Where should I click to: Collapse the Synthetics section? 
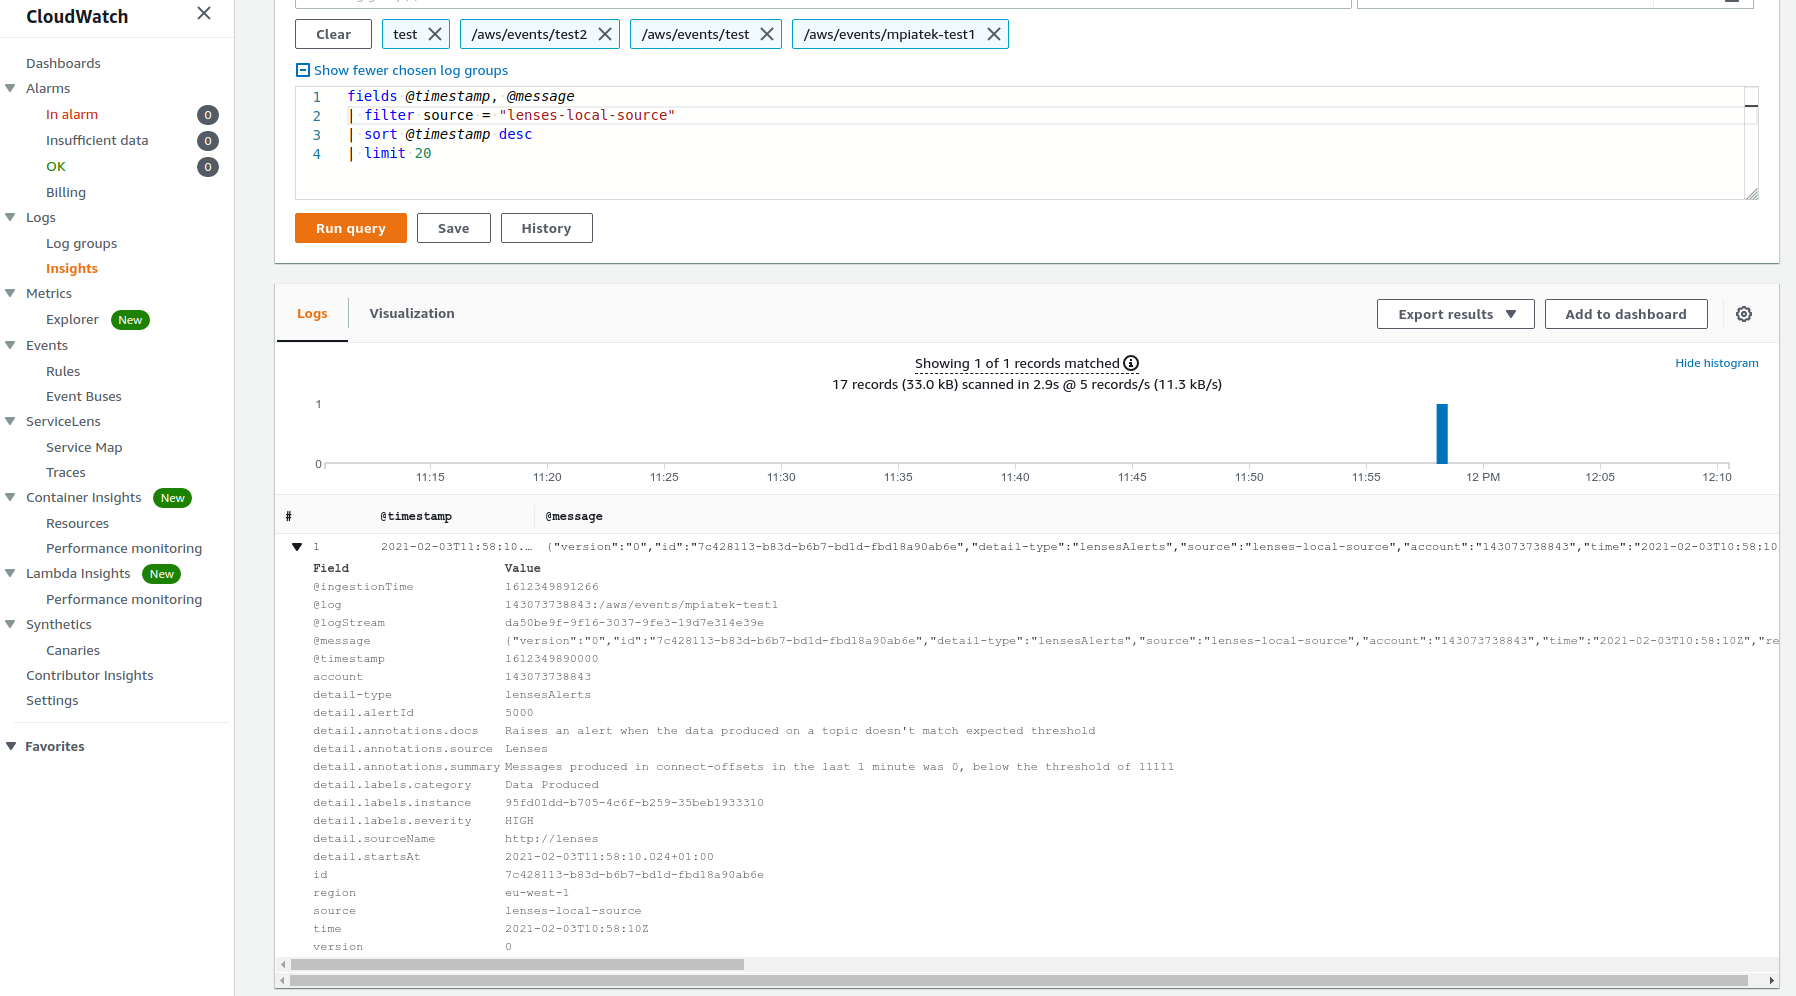tap(10, 624)
